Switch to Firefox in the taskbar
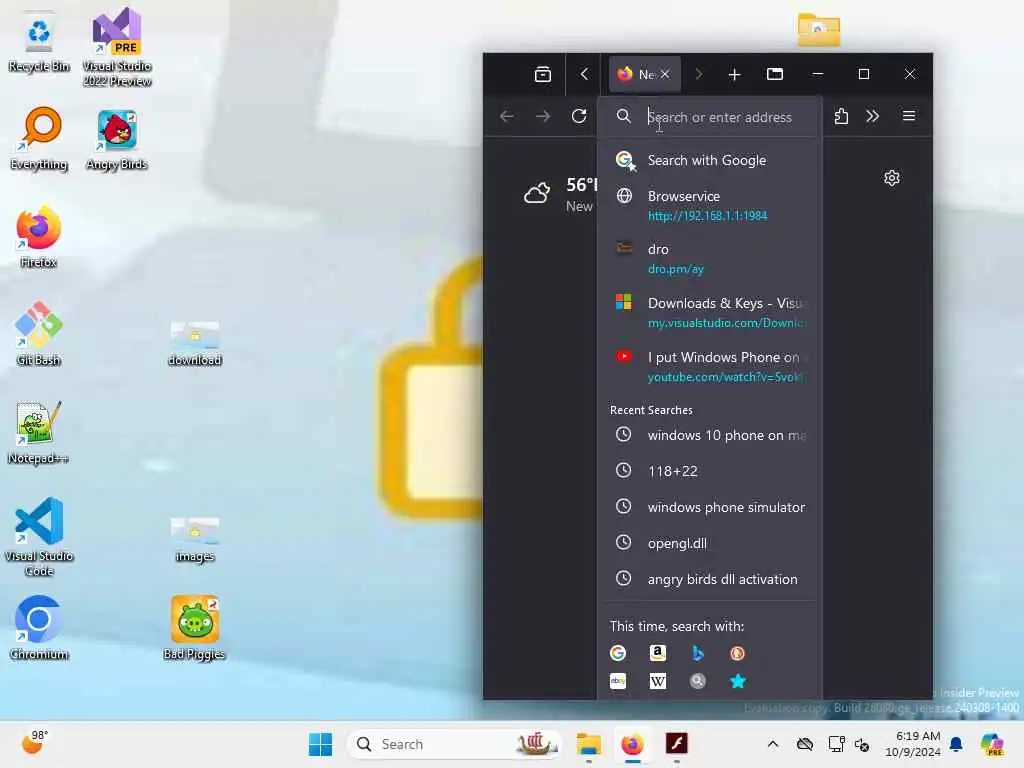 click(632, 744)
